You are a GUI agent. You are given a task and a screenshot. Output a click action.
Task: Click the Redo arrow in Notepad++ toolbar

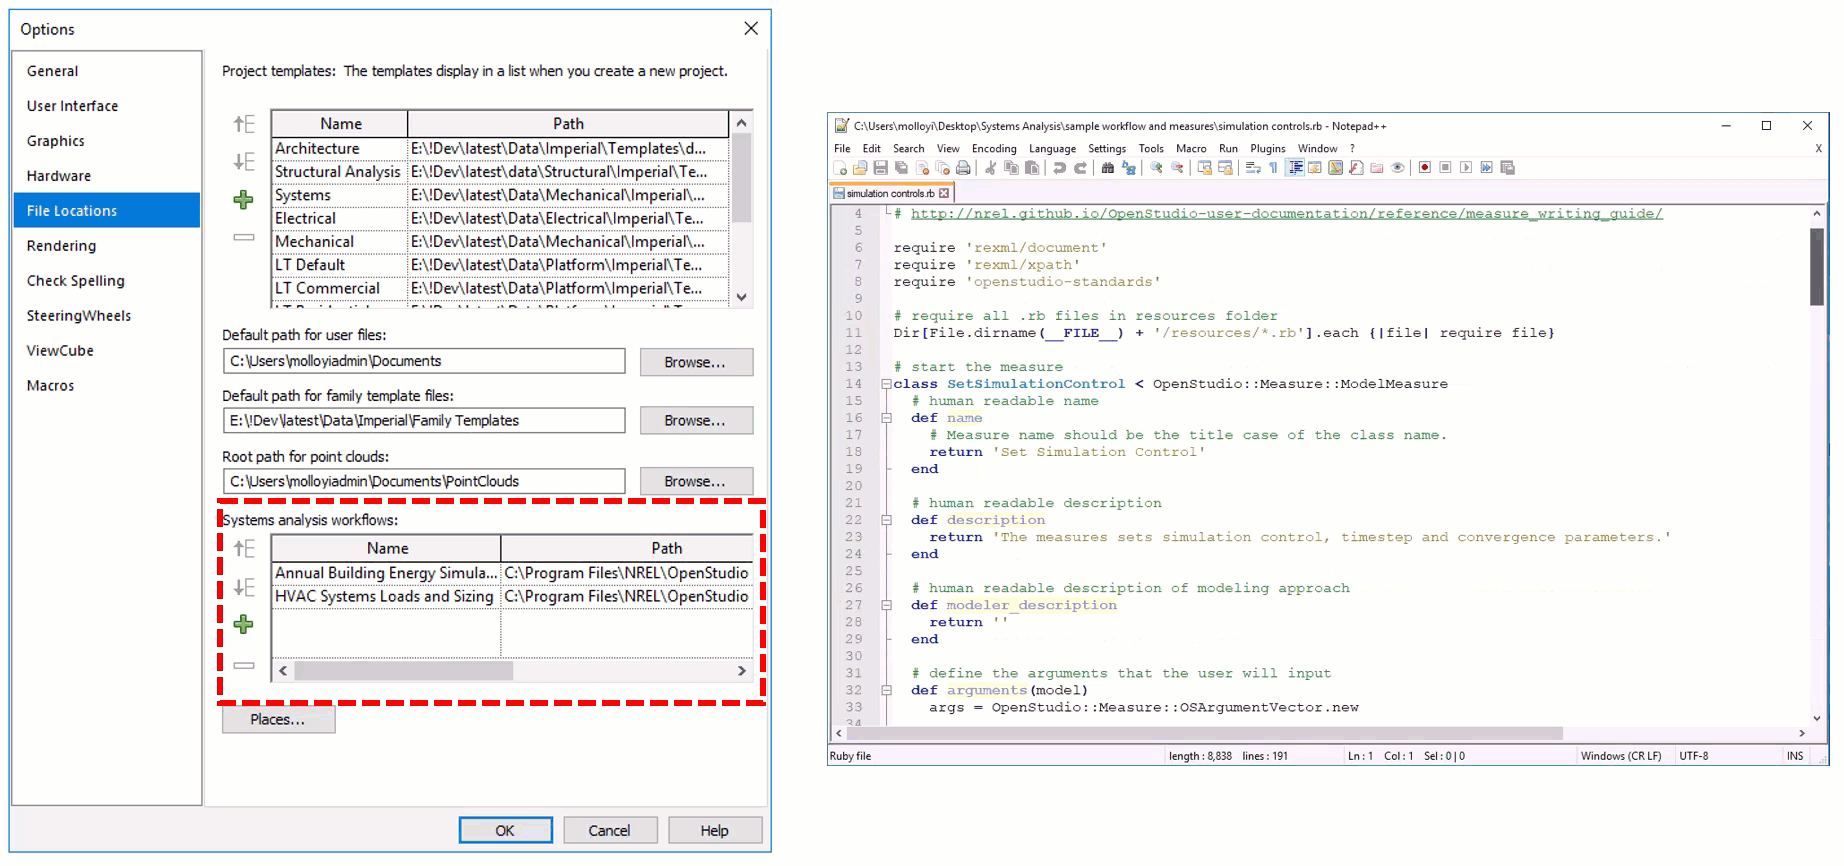tap(1080, 168)
